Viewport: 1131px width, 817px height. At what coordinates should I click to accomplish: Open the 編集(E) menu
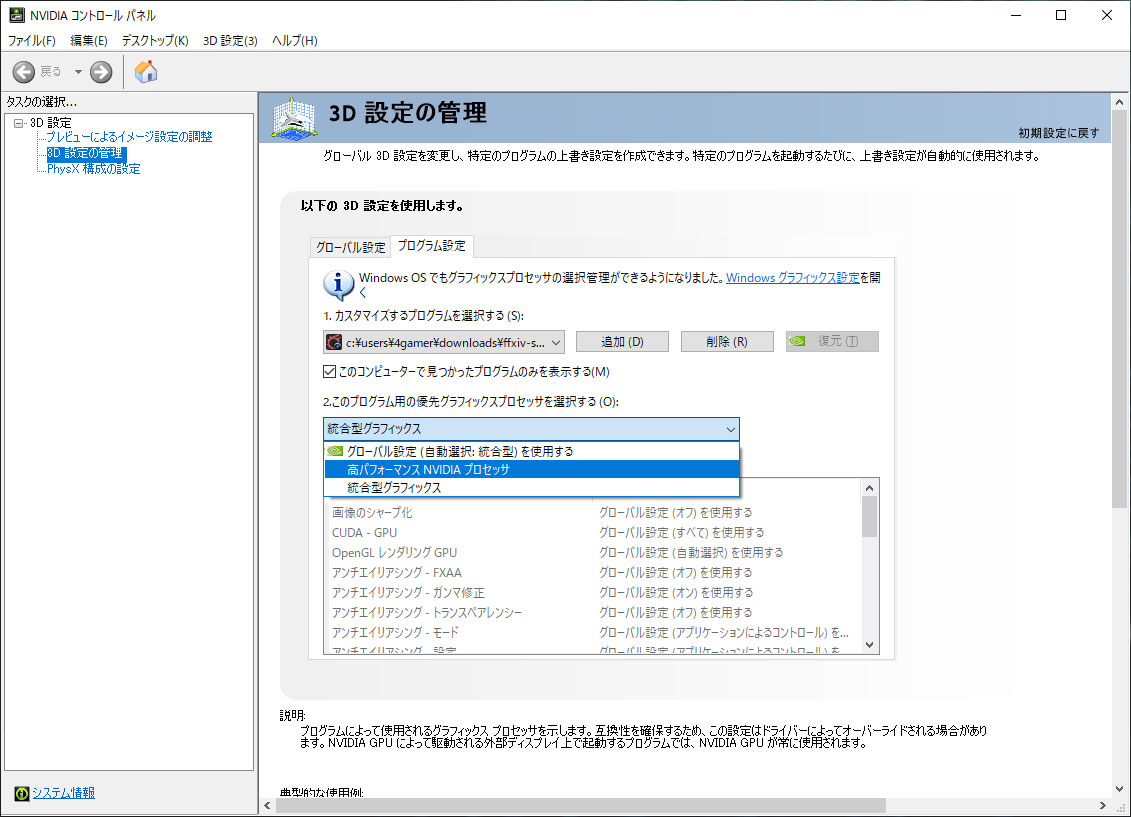(x=89, y=40)
